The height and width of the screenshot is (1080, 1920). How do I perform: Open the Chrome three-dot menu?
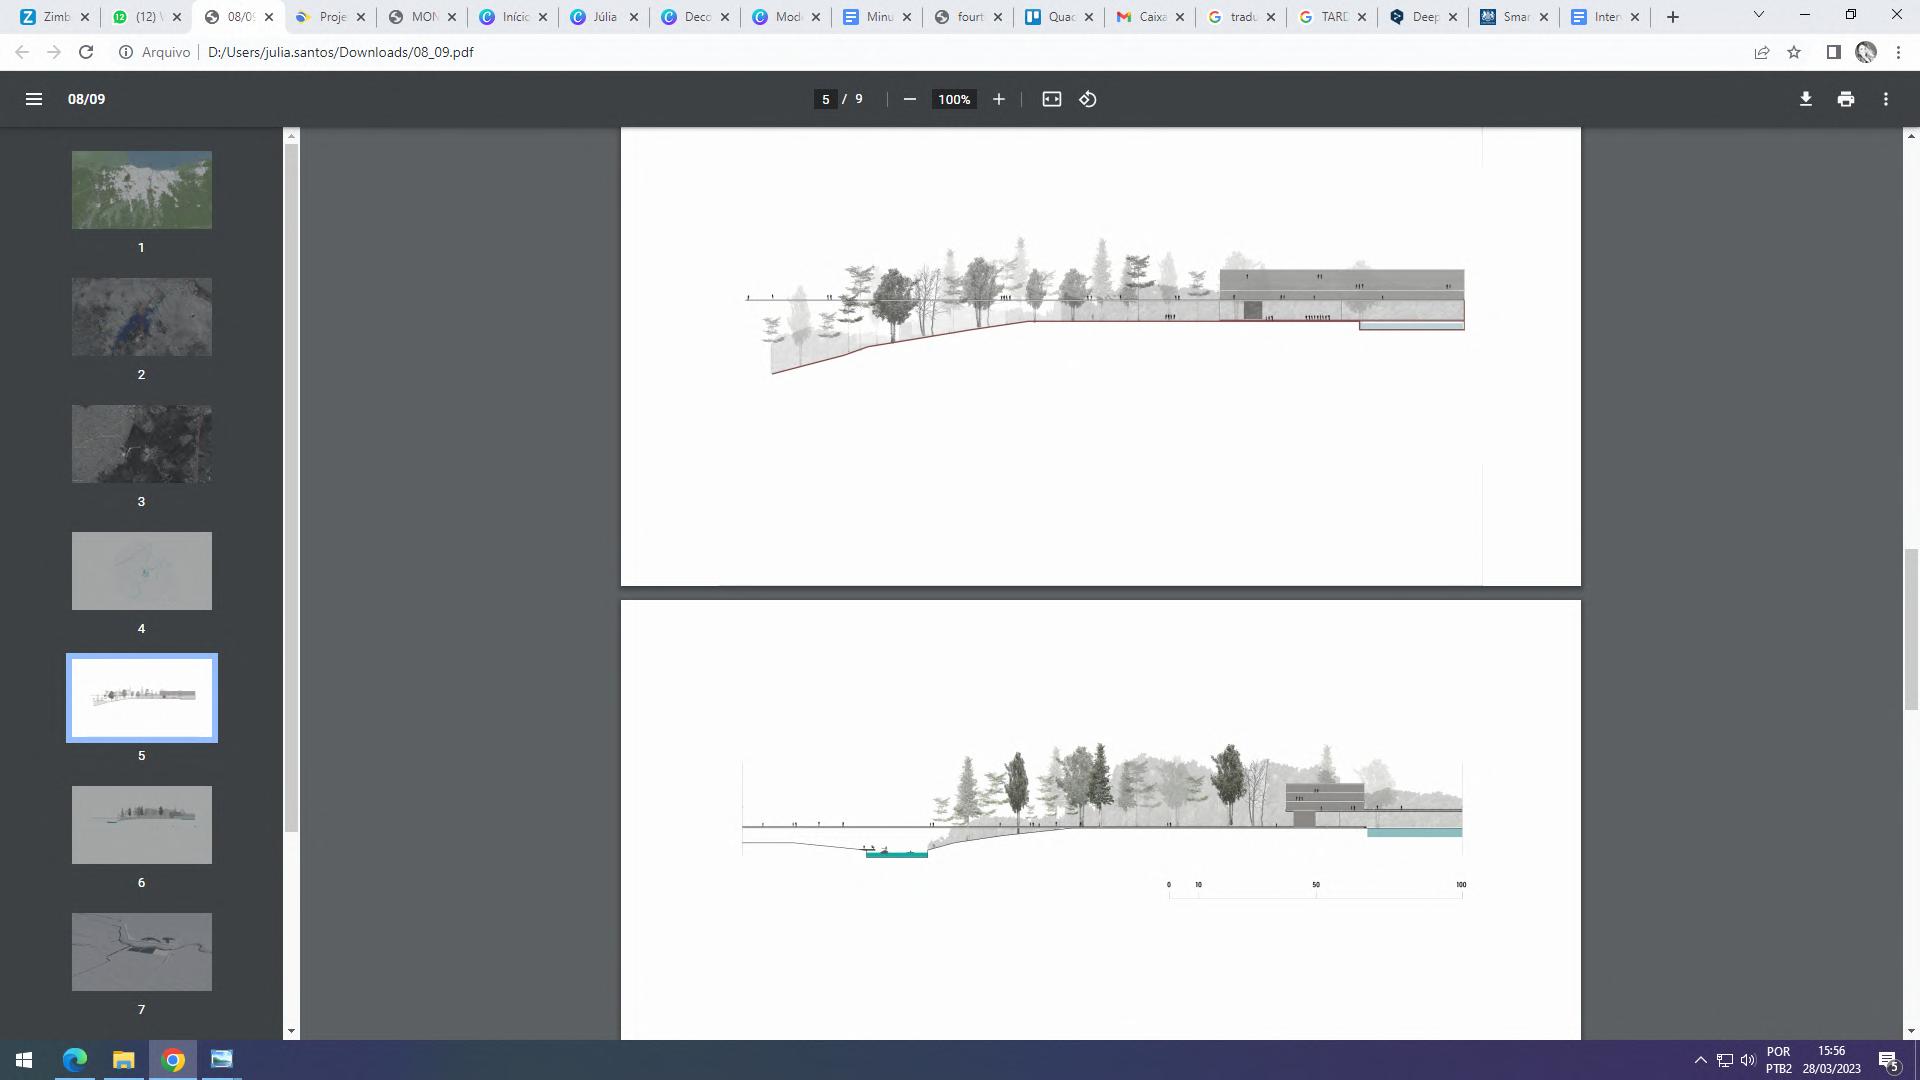click(x=1898, y=52)
